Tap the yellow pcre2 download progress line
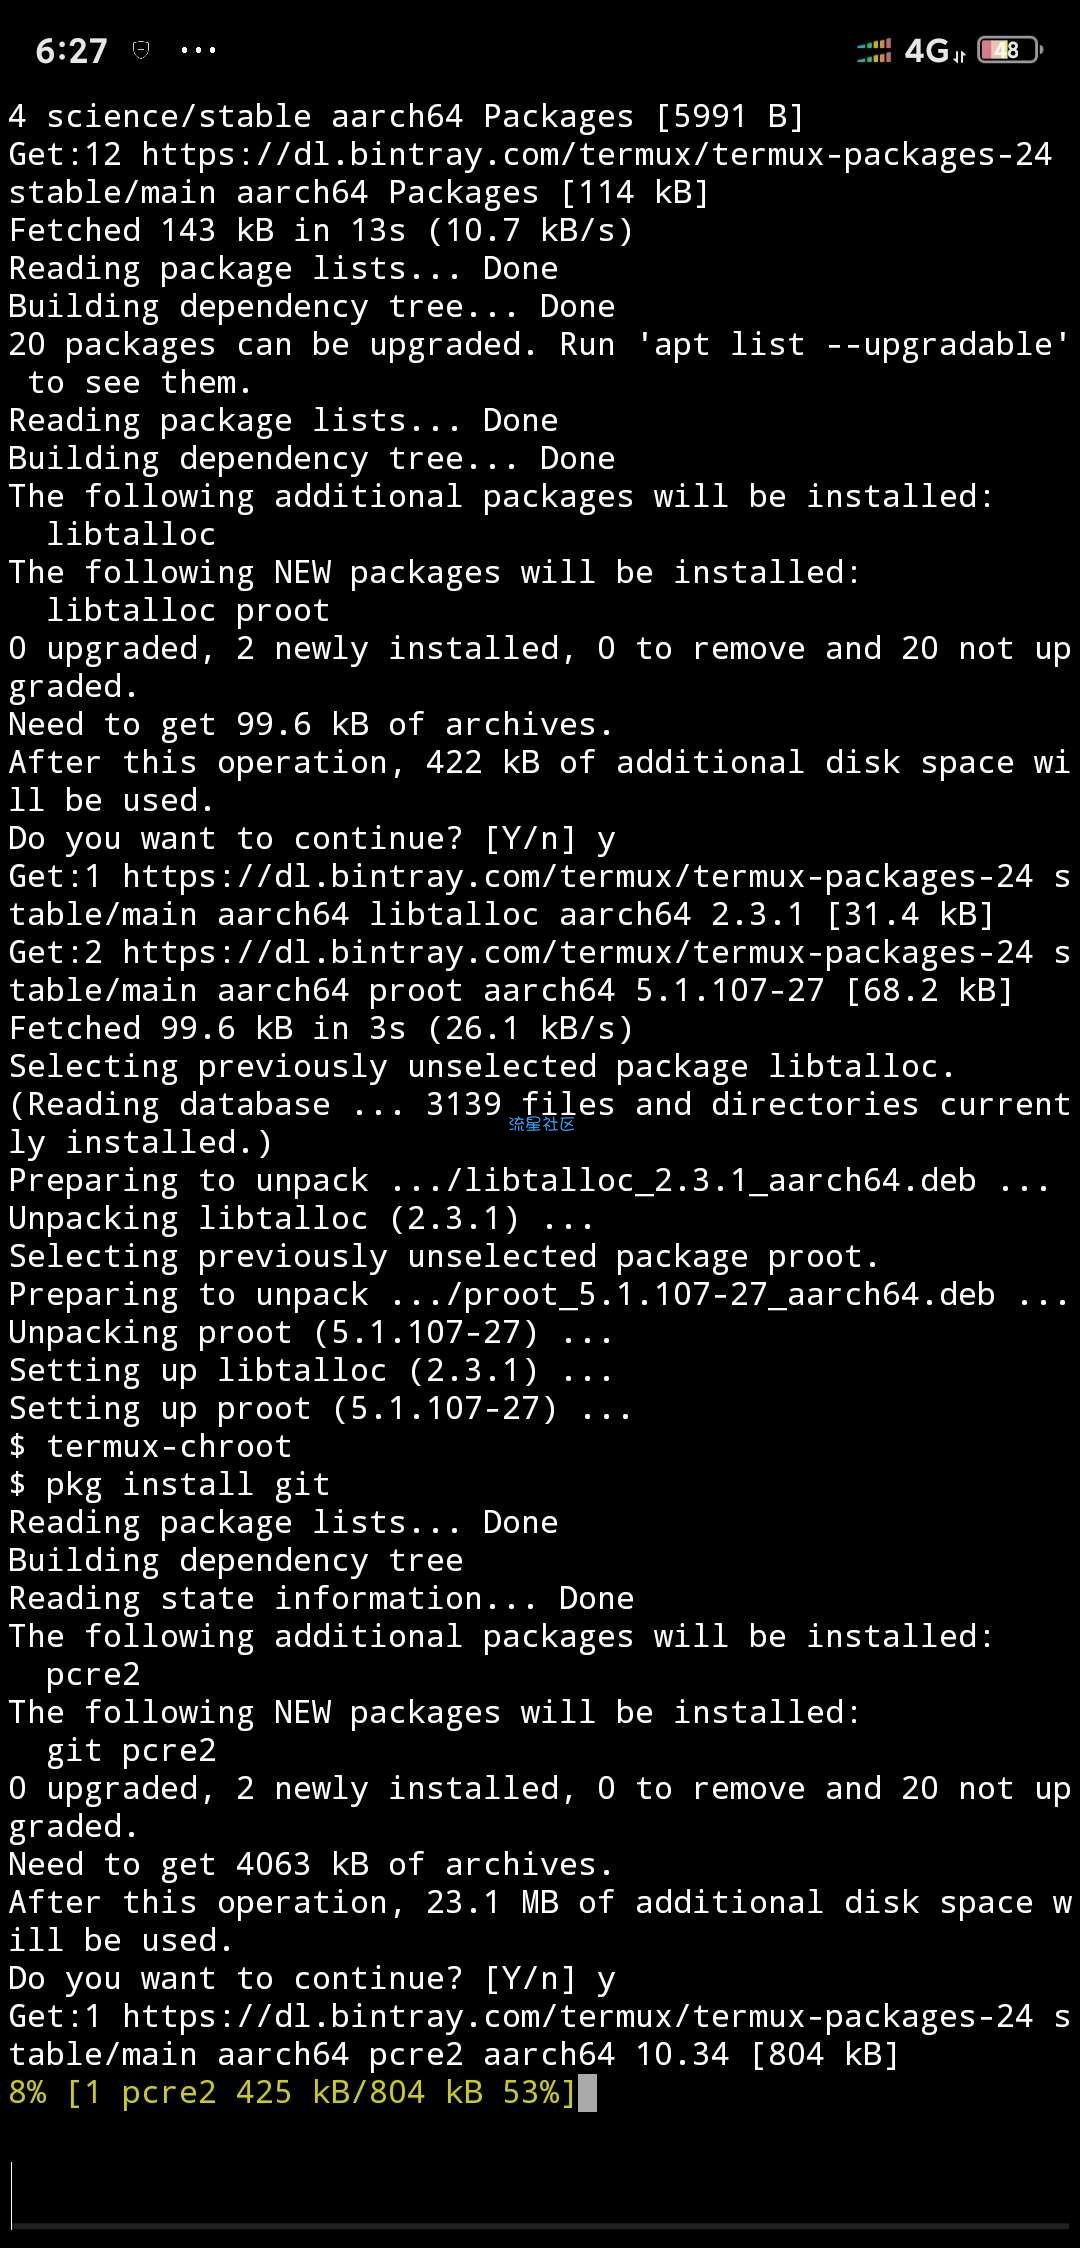 click(x=292, y=2093)
